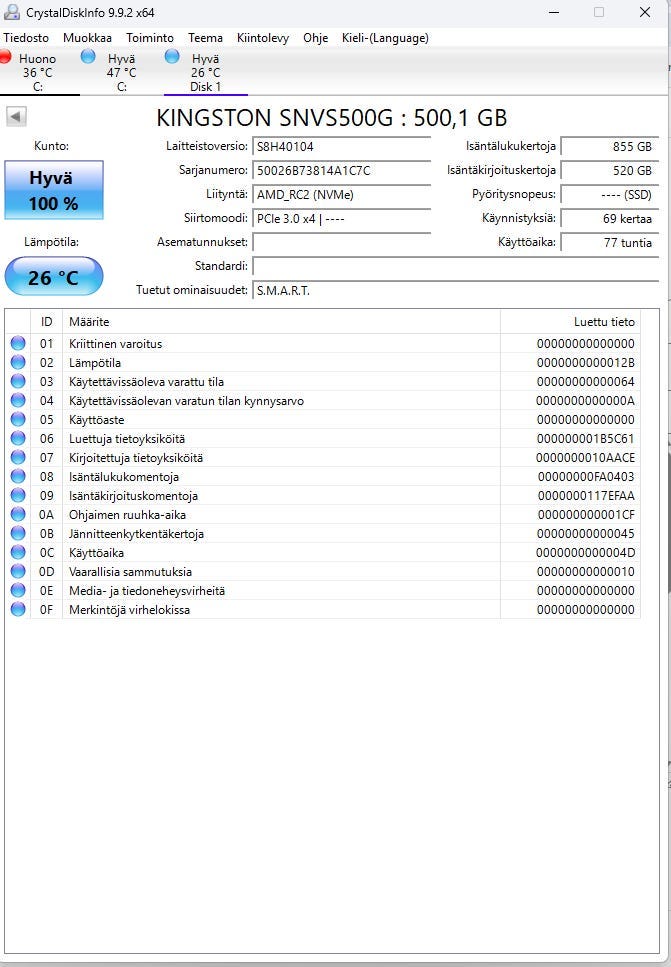Open the Kiintolevy menu

point(263,38)
